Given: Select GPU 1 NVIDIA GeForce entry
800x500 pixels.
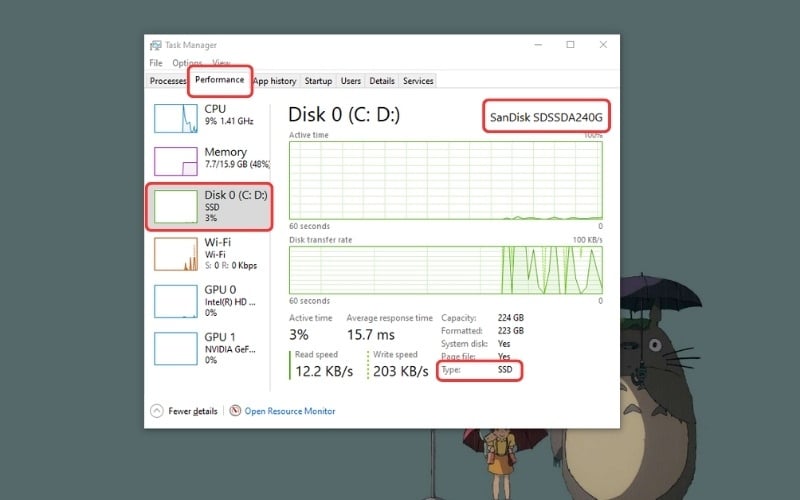Looking at the screenshot, I should click(209, 348).
